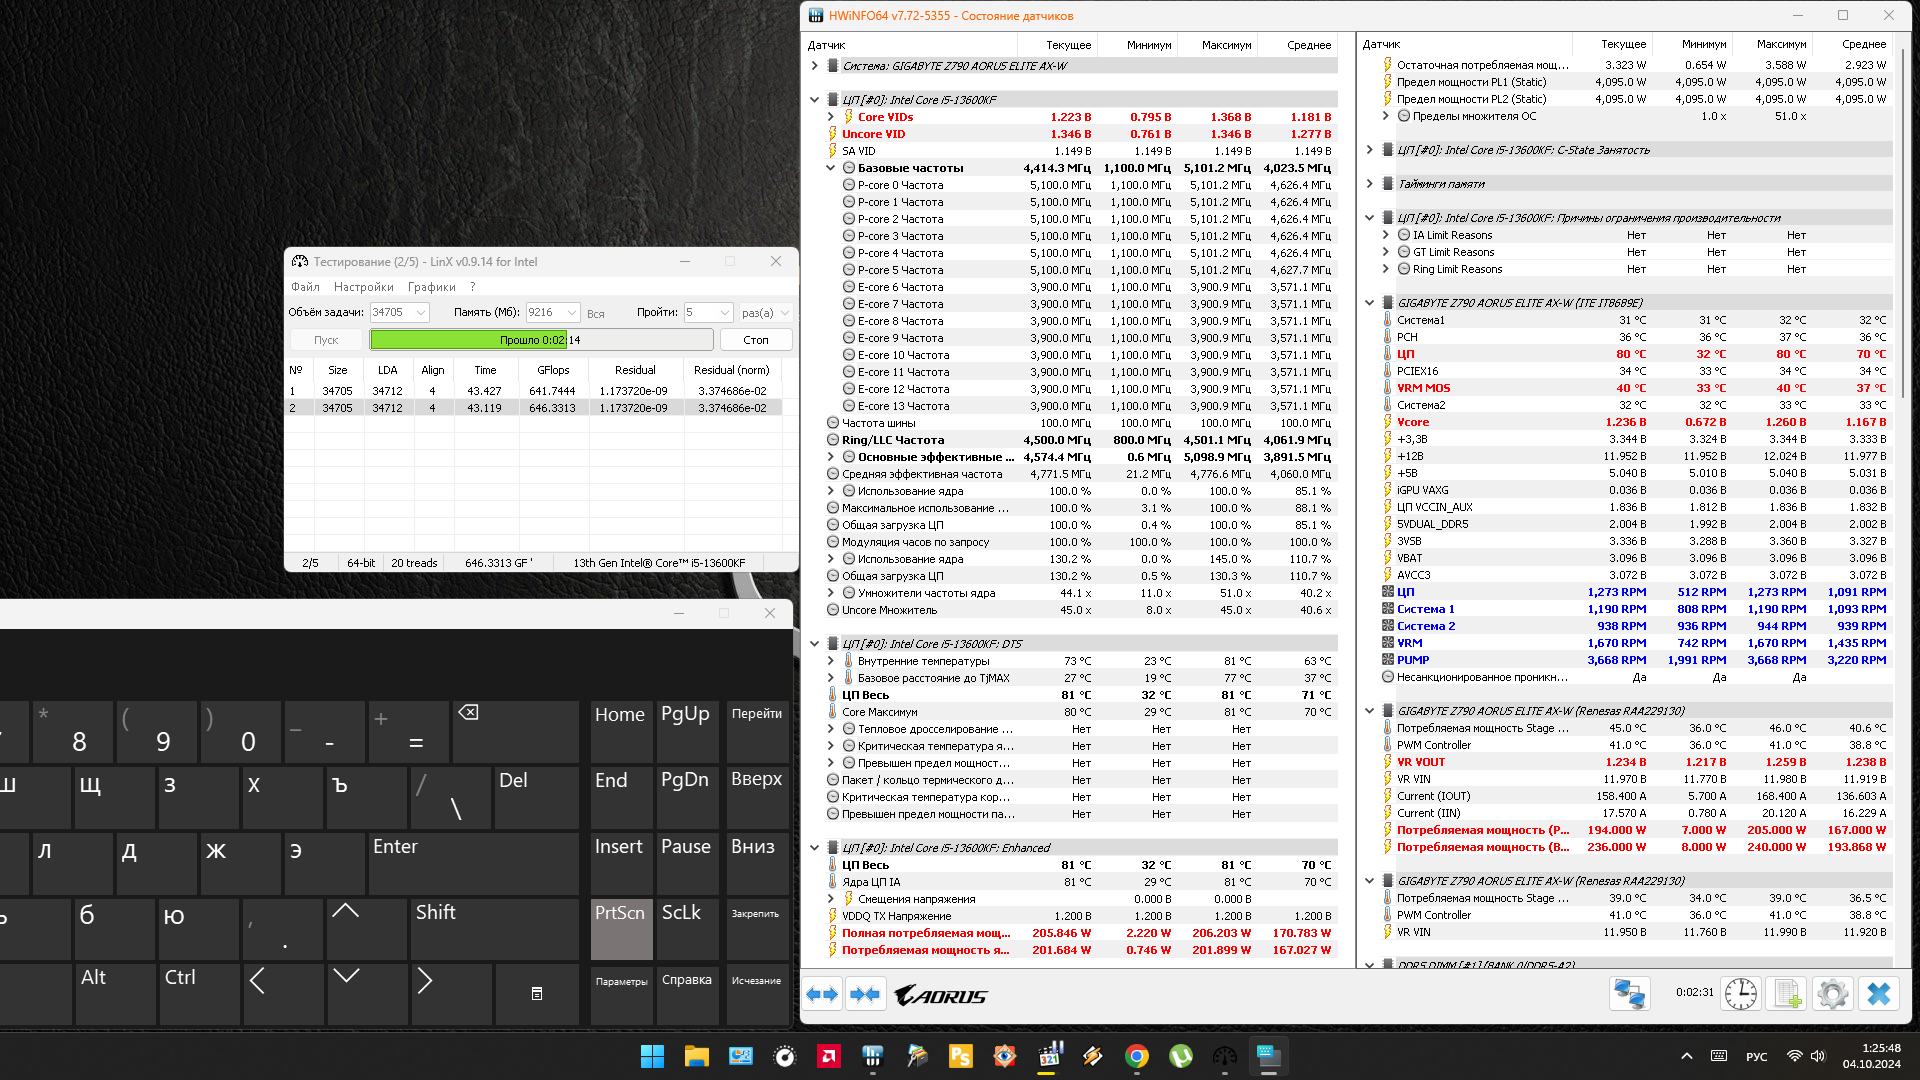This screenshot has width=1920, height=1080.
Task: Click the expand columns arrows icon in HWiNFO
Action: 822,995
